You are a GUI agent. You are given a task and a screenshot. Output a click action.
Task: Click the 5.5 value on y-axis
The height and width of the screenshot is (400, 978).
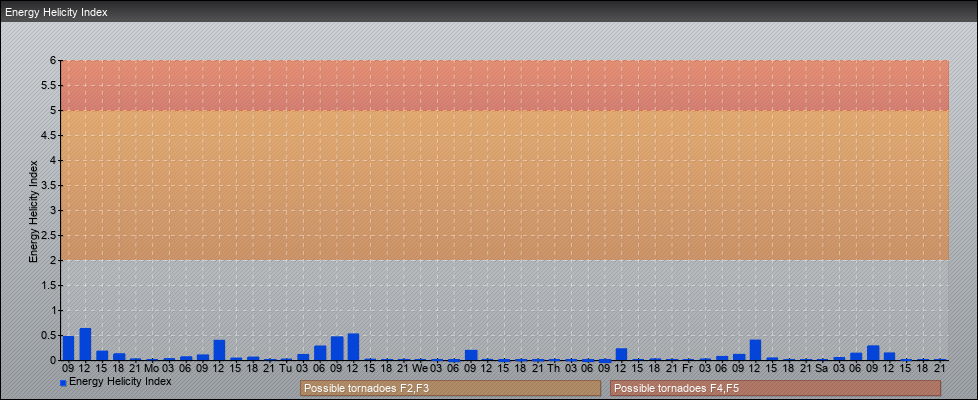[50, 85]
